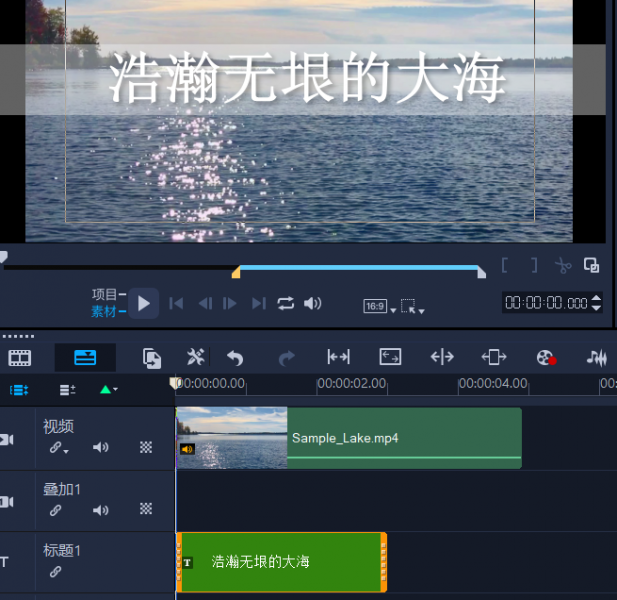Mute the 叠加1 overlay track
The height and width of the screenshot is (600, 617).
point(100,510)
